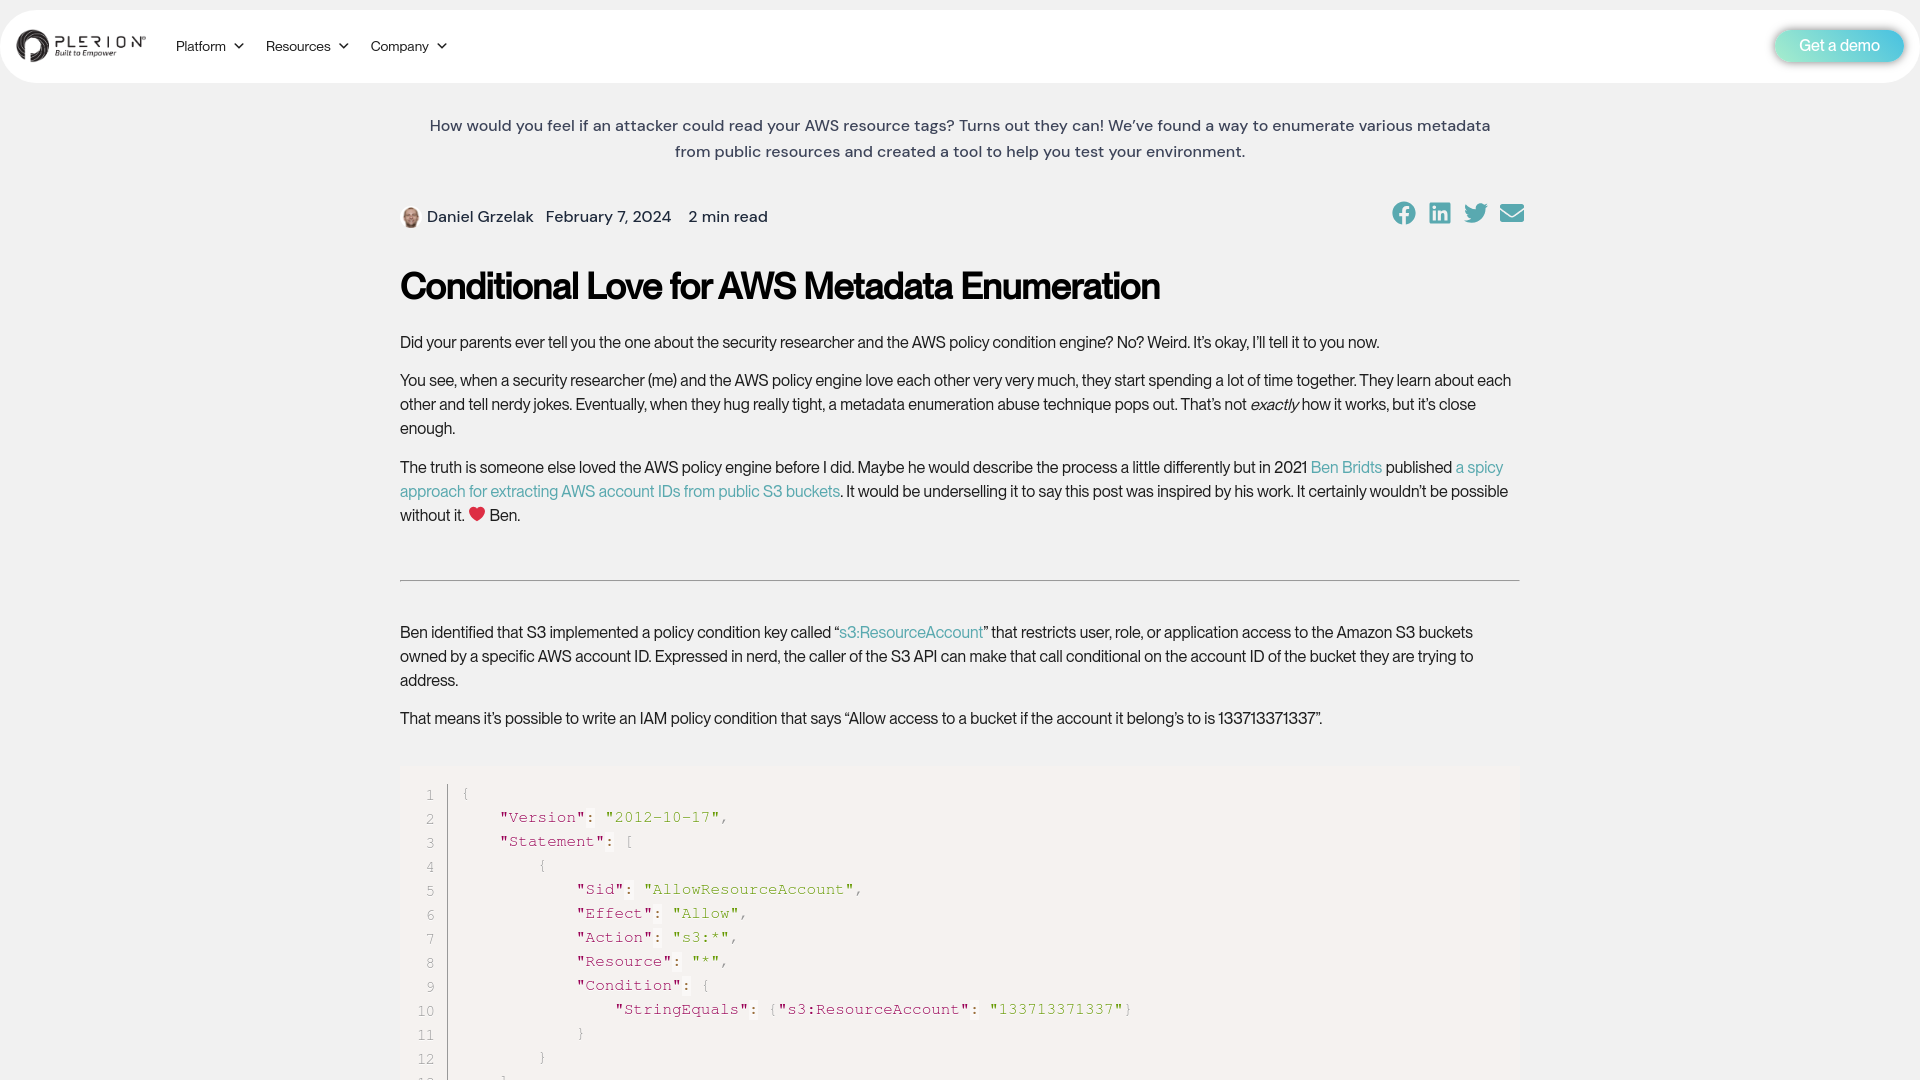This screenshot has width=1920, height=1080.
Task: Share the article on LinkedIn
Action: pos(1440,213)
